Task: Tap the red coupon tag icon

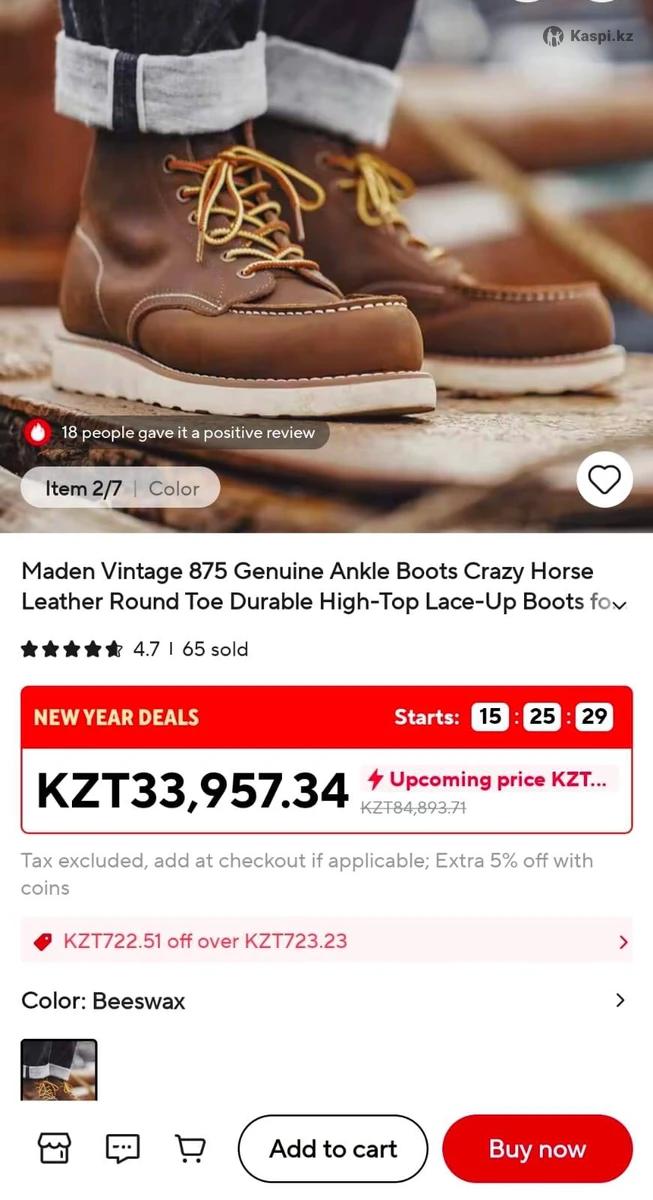Action: (x=42, y=941)
